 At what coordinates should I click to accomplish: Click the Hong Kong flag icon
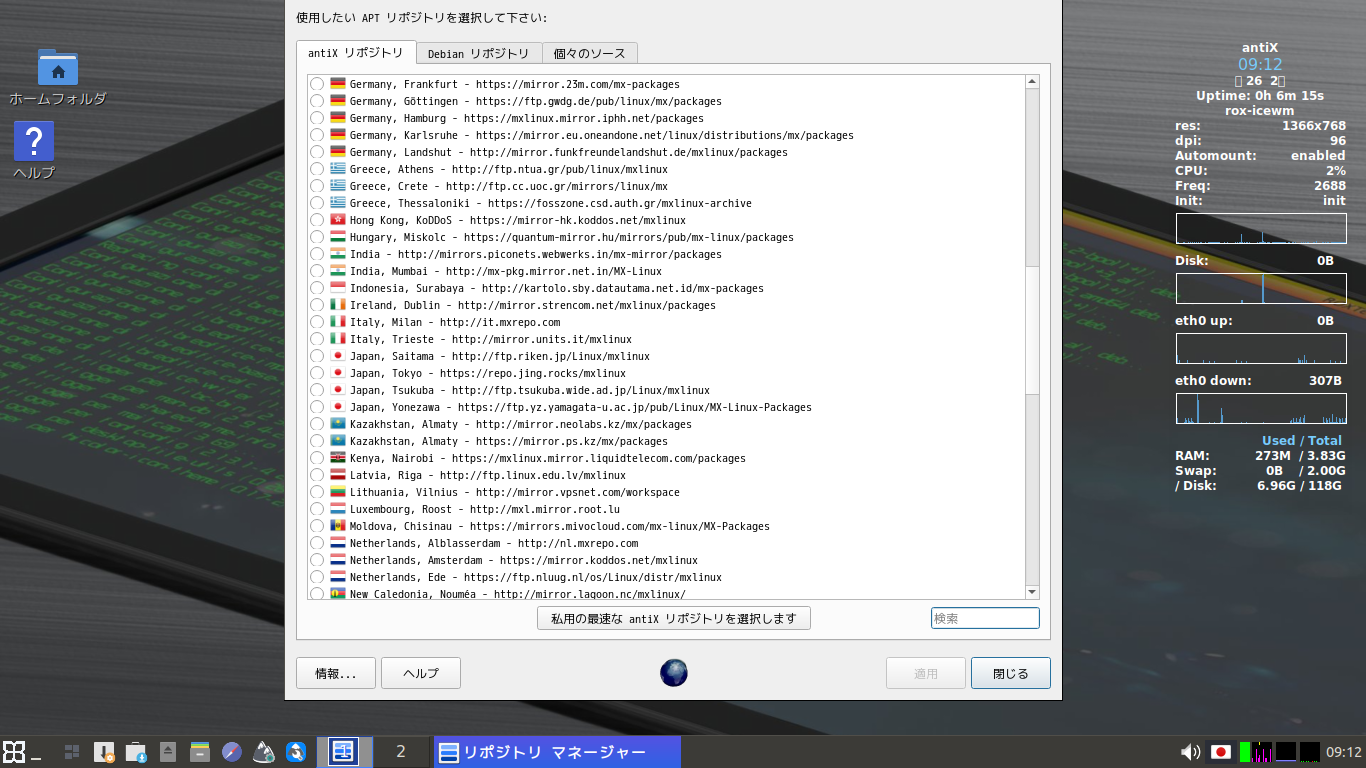(x=338, y=220)
